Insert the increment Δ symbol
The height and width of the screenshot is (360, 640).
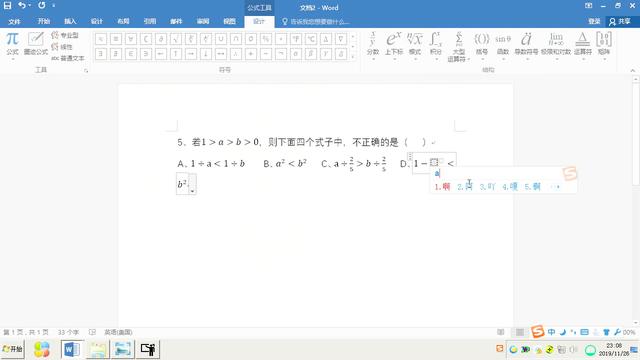click(326, 39)
